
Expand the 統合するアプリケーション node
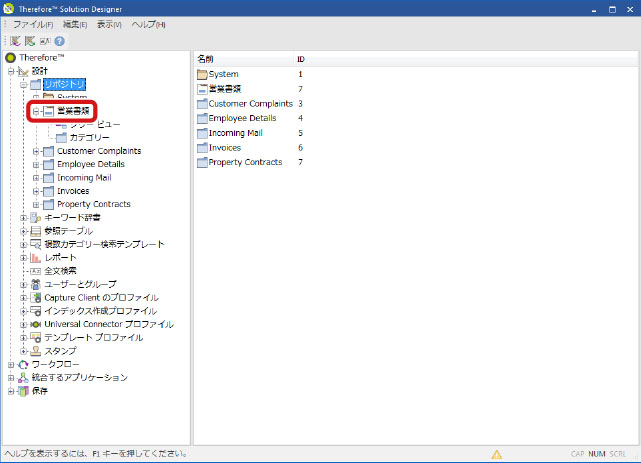pyautogui.click(x=12, y=377)
